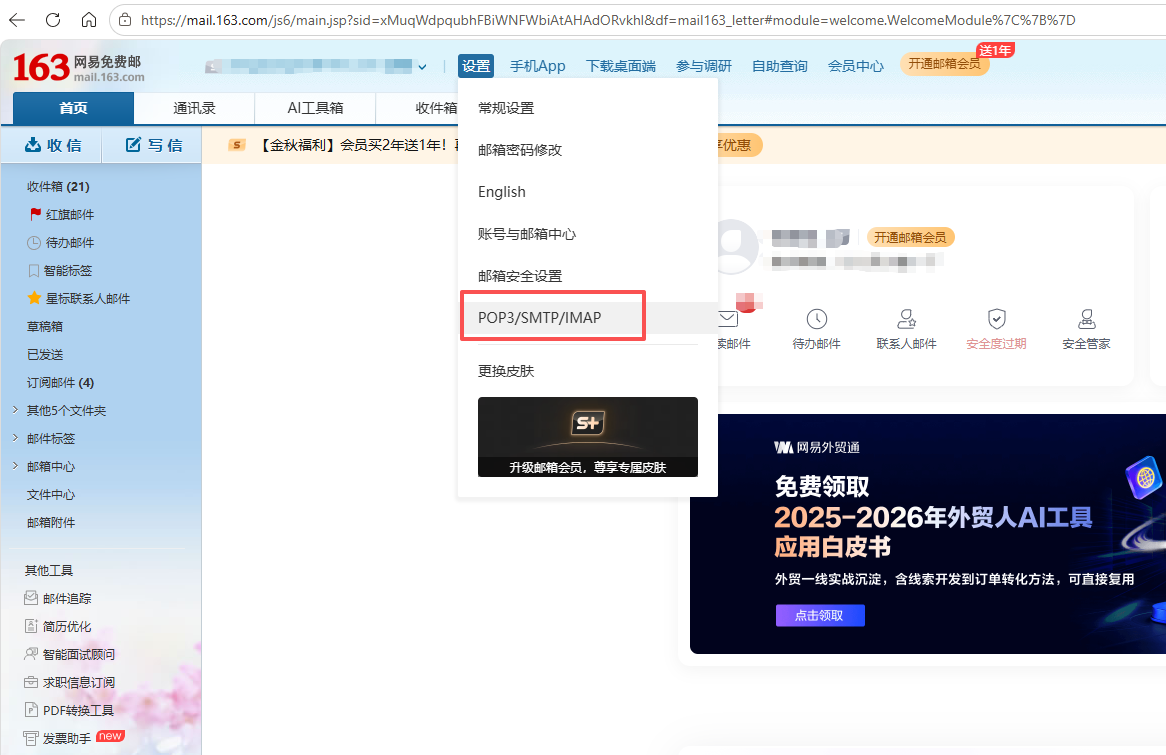Switch to the 首页 tab
Image resolution: width=1166 pixels, height=755 pixels.
(74, 108)
